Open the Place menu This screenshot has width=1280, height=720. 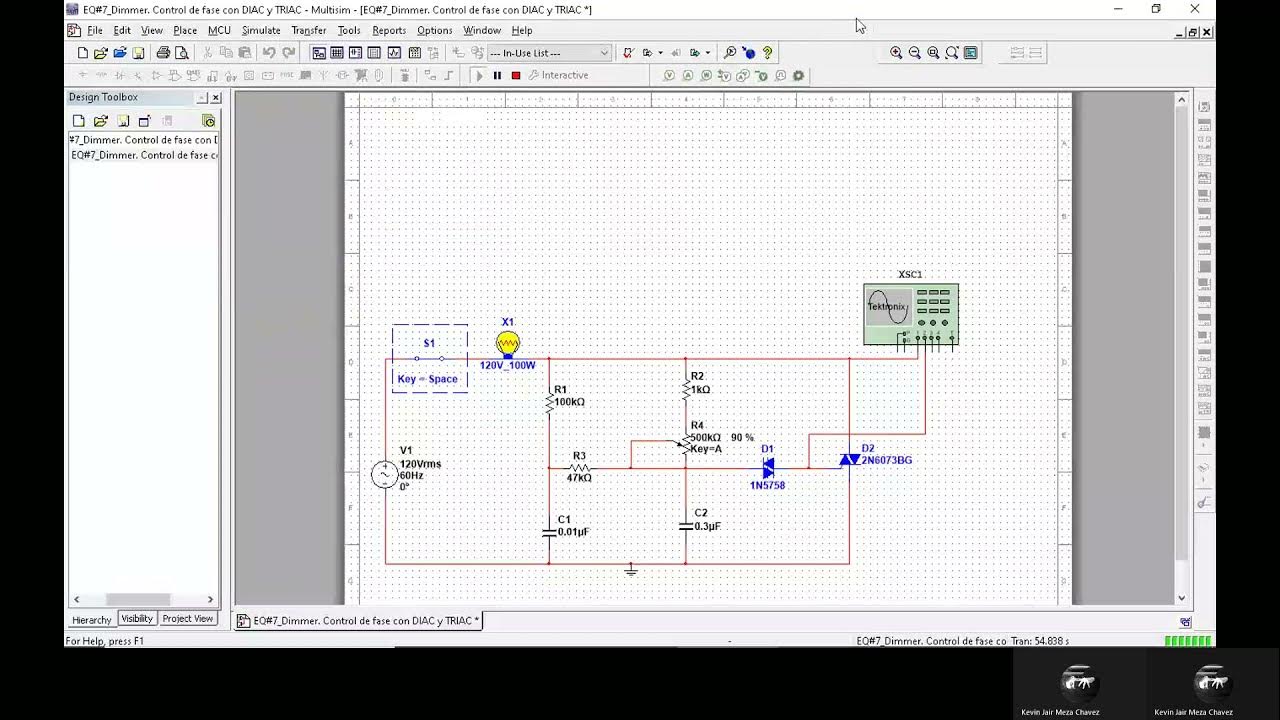pos(185,31)
